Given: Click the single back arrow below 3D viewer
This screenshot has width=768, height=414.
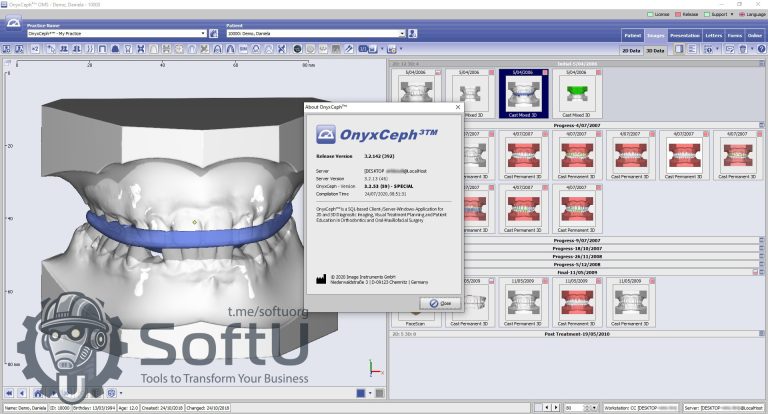Looking at the screenshot, I should point(22,393).
